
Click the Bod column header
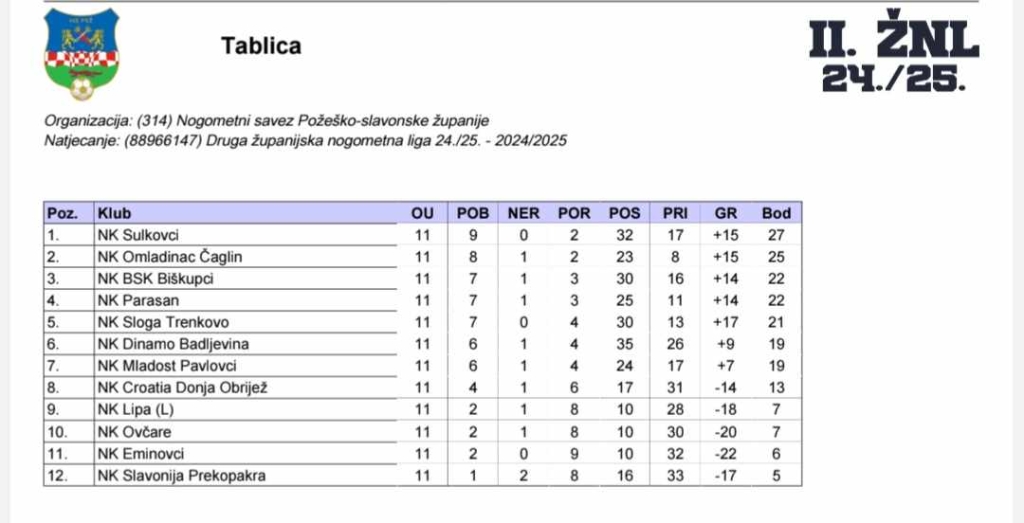tap(776, 213)
